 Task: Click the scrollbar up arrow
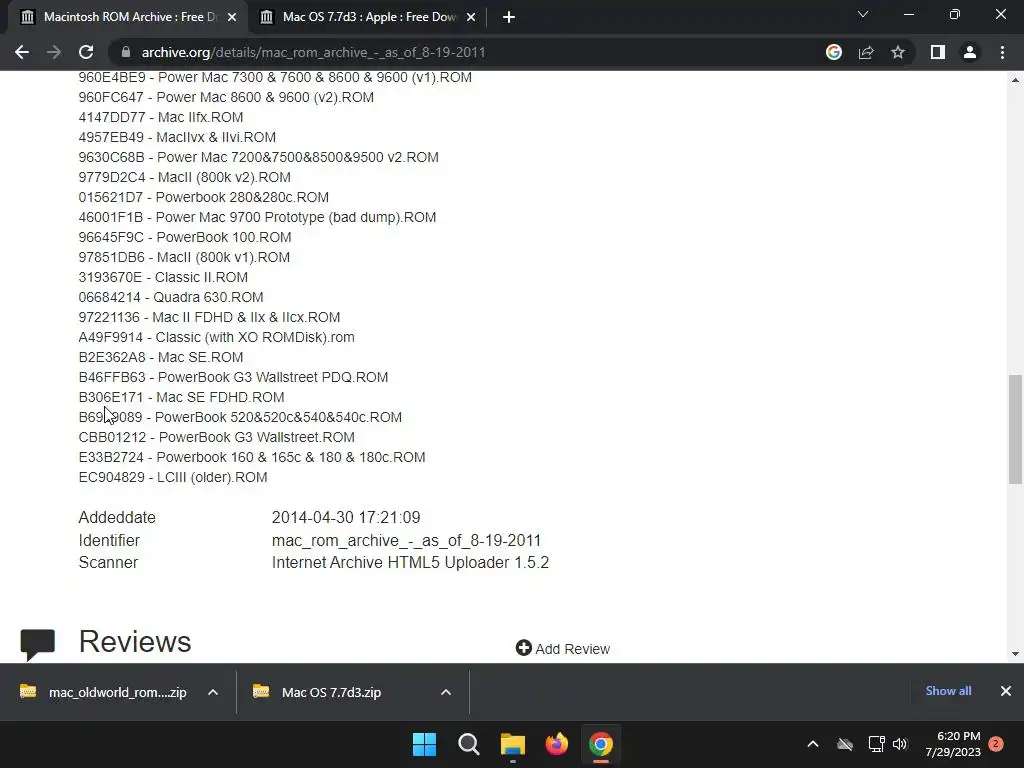click(x=1015, y=80)
